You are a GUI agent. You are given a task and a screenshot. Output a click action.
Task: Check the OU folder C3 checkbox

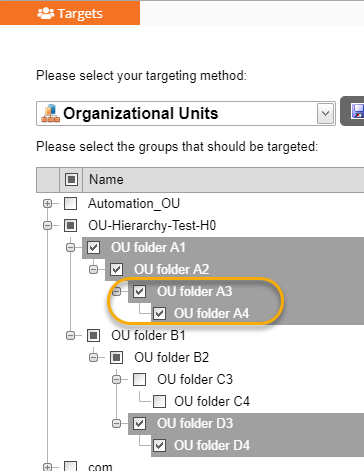[139, 379]
